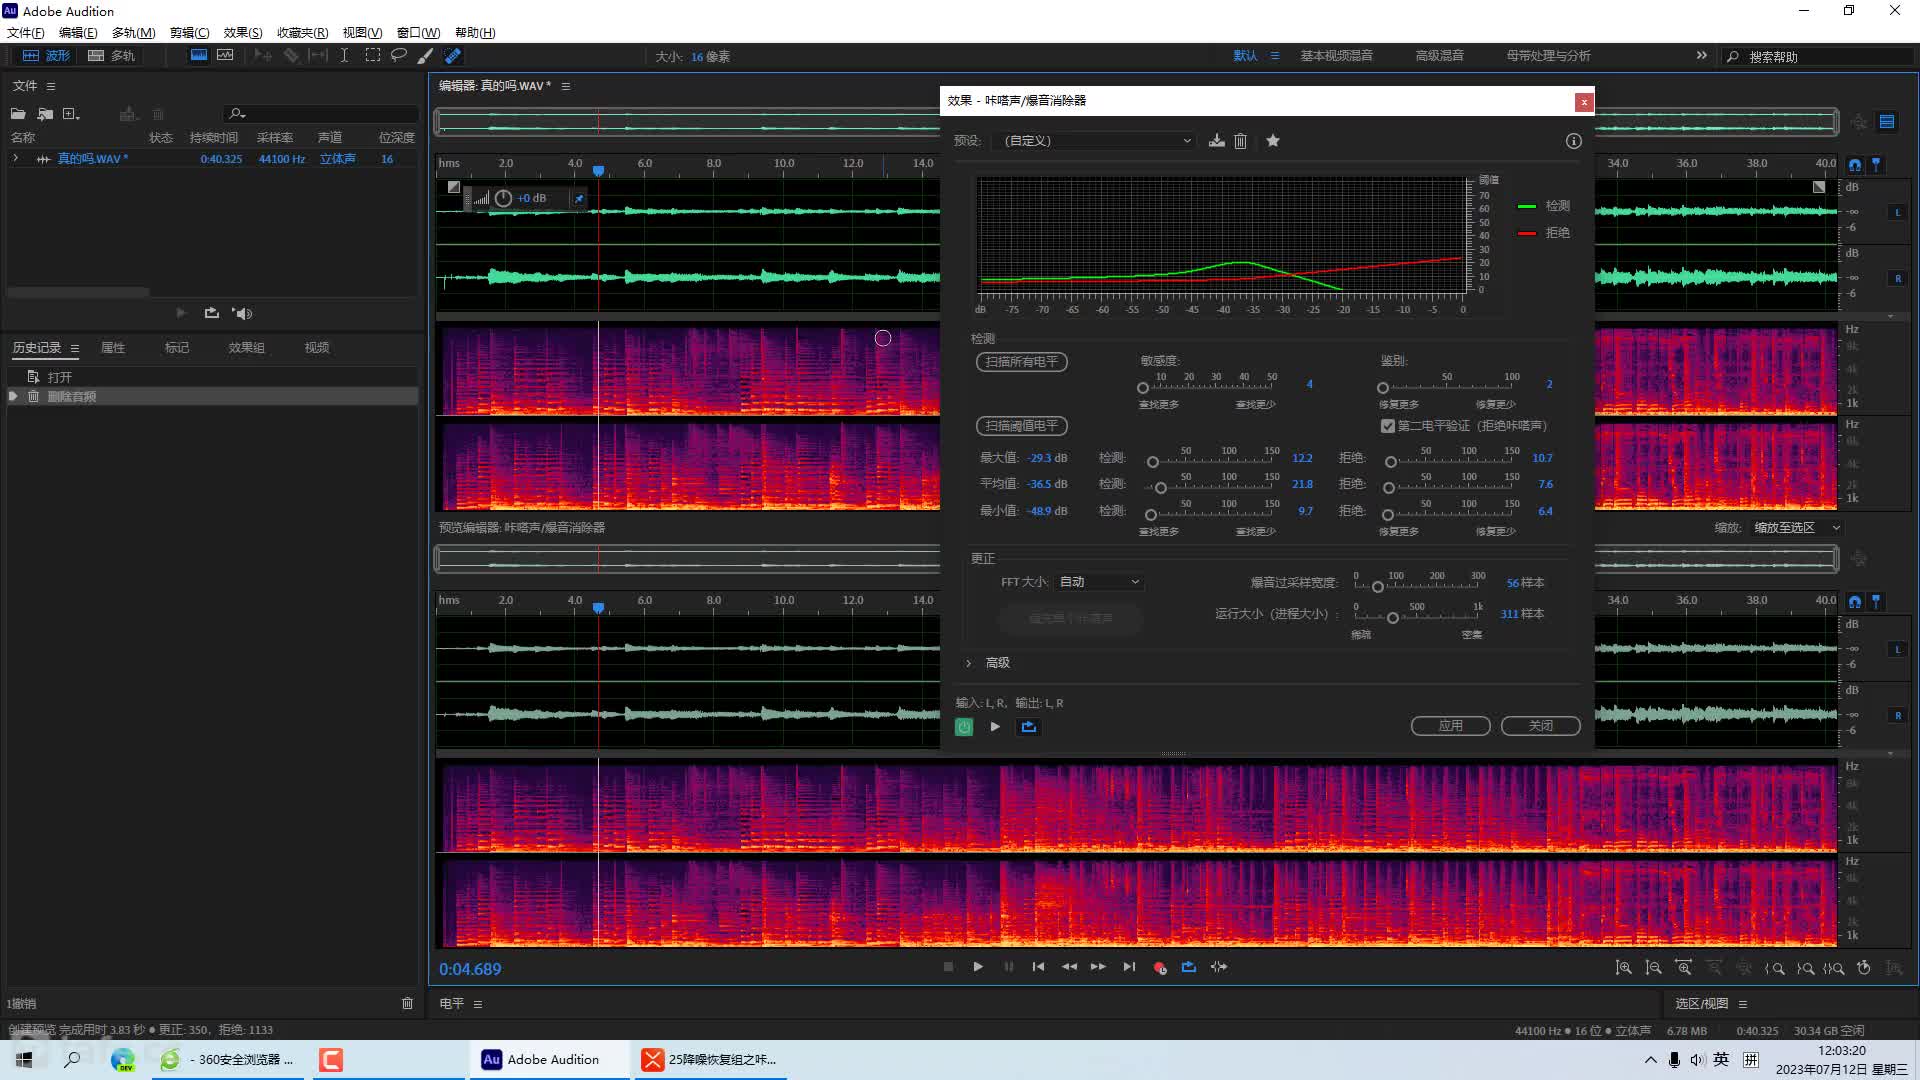Open the 收藏夹(R) menu
The width and height of the screenshot is (1920, 1080).
[302, 33]
